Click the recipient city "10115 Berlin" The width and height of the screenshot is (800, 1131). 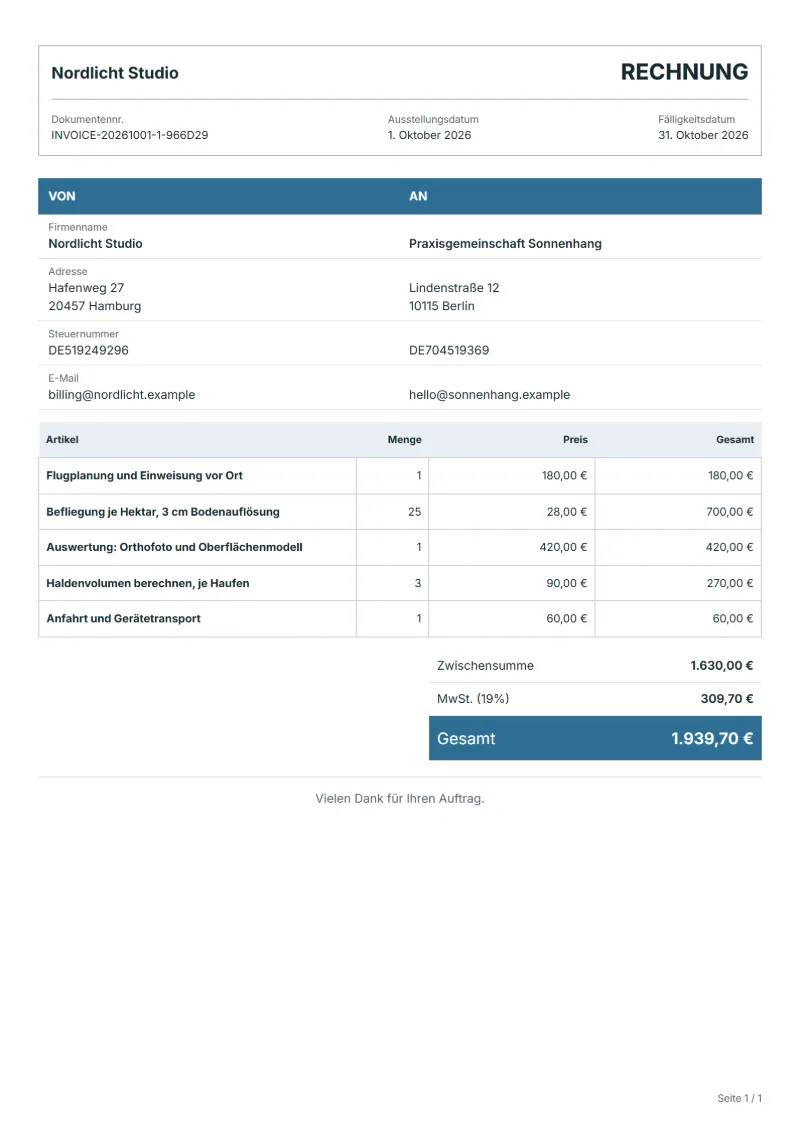(x=441, y=306)
